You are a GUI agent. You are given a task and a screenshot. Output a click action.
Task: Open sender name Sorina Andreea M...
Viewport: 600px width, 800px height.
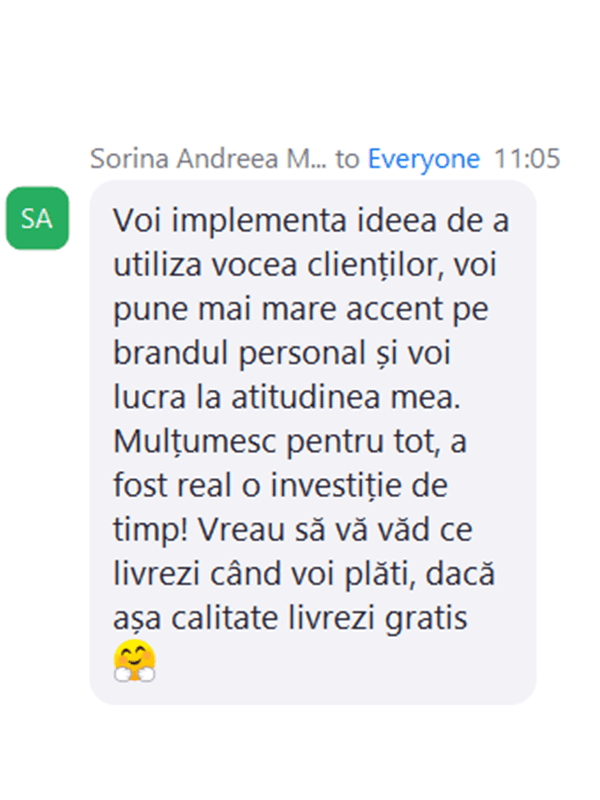click(x=208, y=159)
